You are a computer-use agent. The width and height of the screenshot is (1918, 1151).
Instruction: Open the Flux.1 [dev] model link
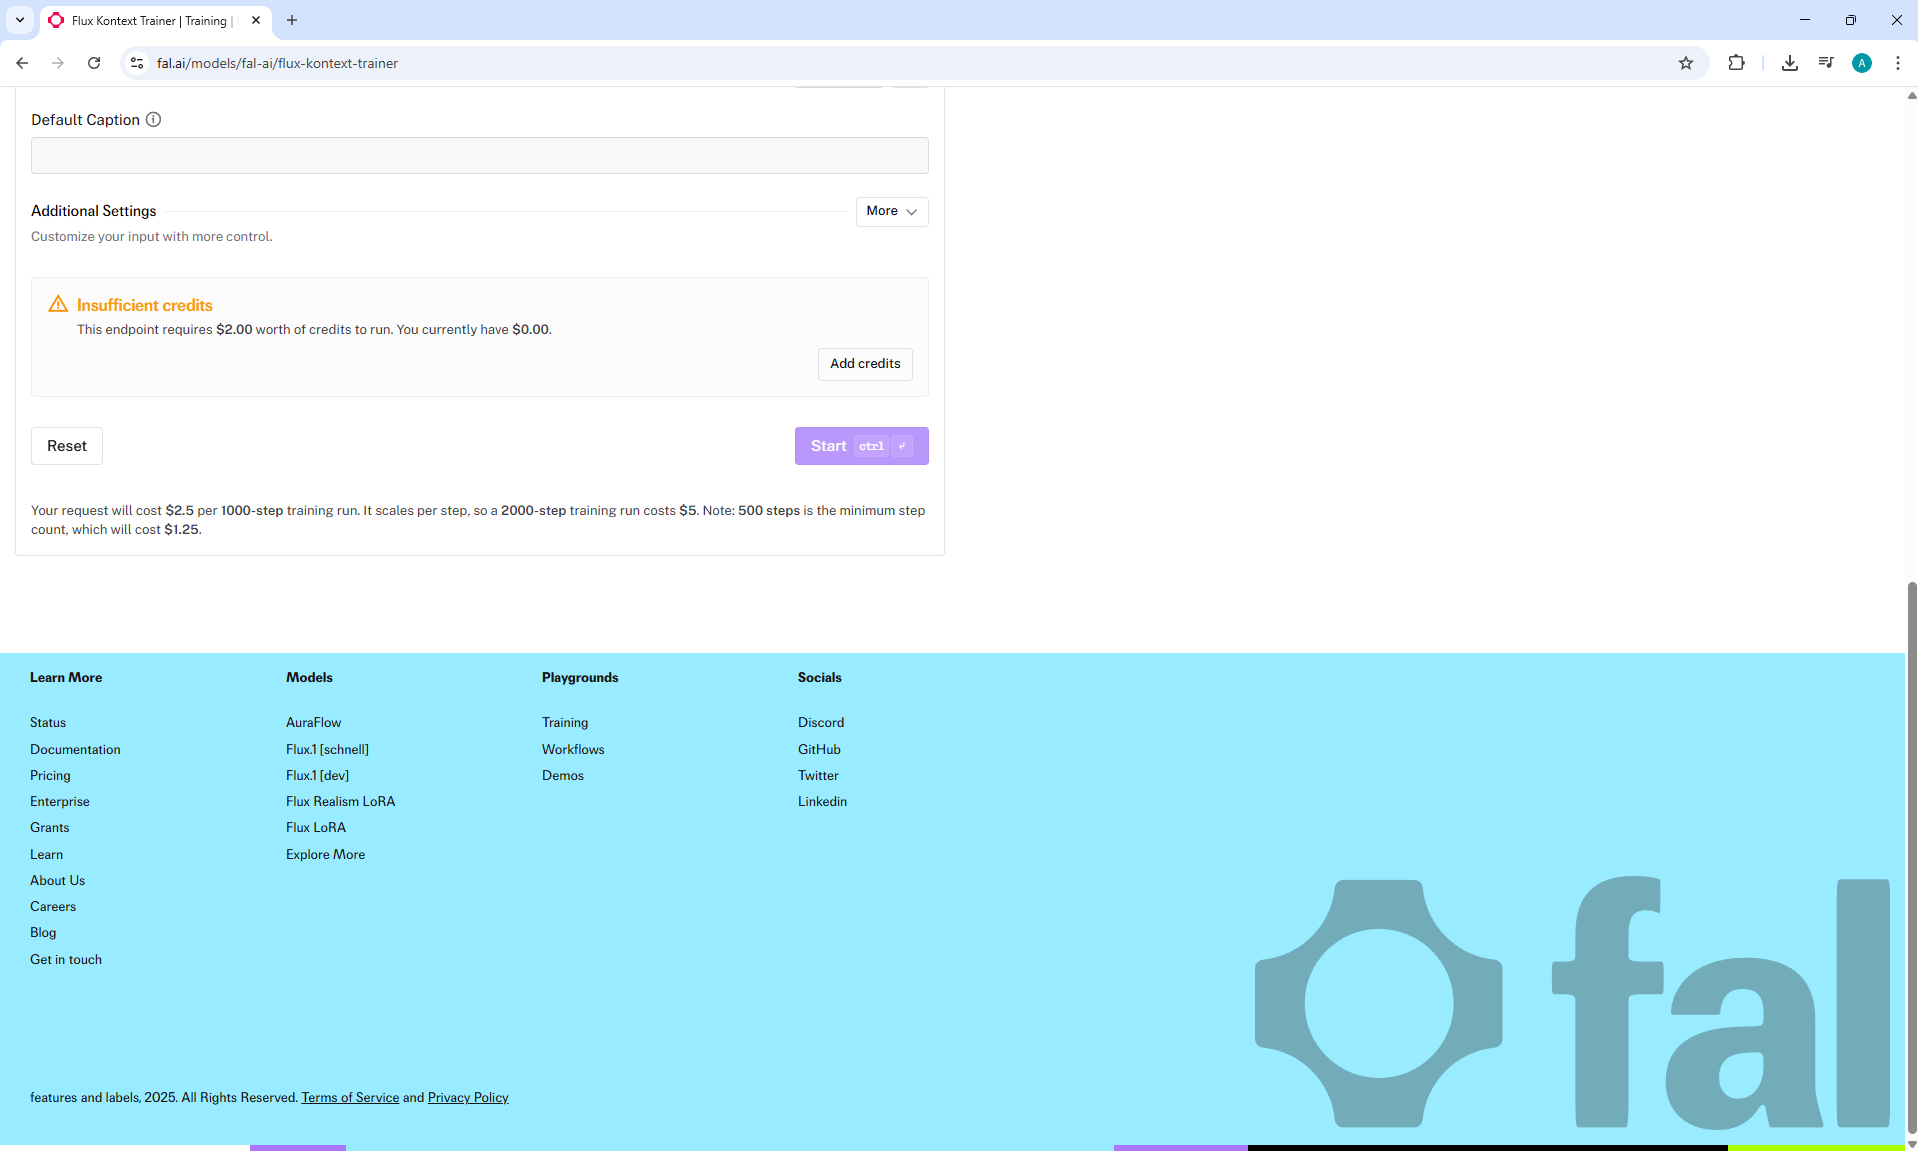point(317,775)
